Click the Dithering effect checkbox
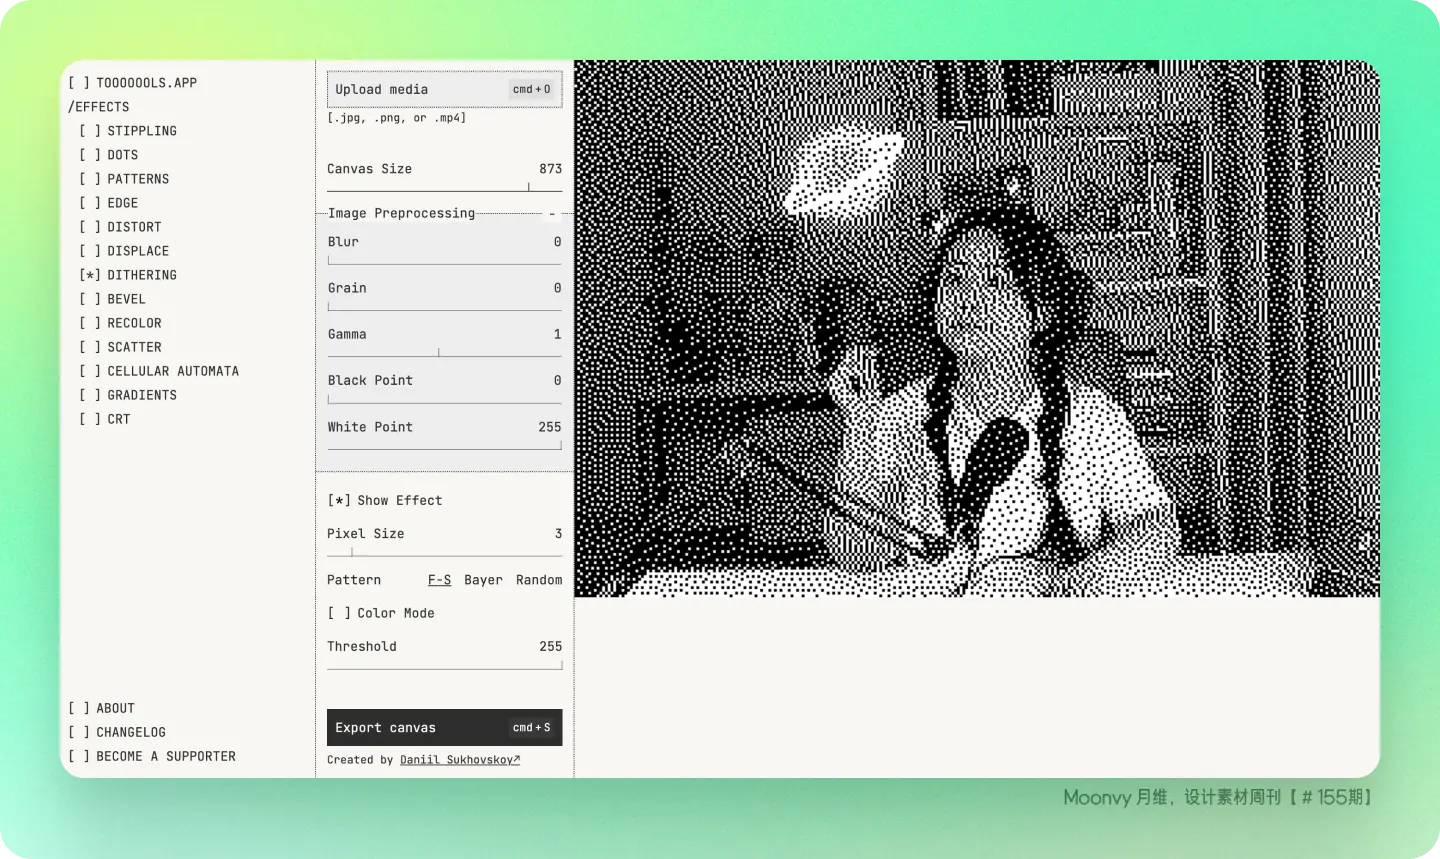This screenshot has width=1440, height=859. [90, 275]
